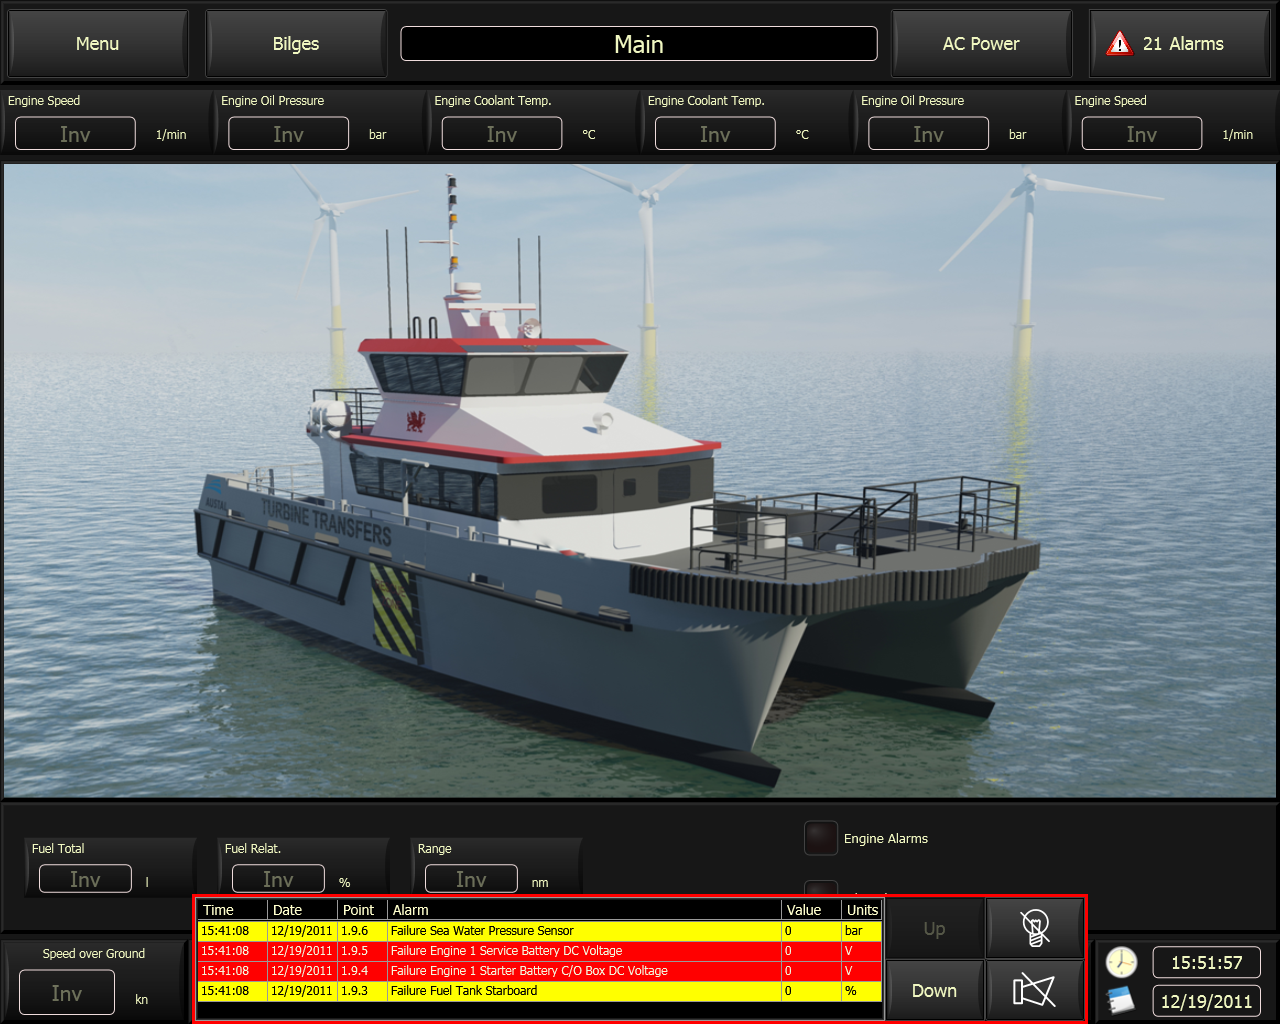Go to the Bilges page
Viewport: 1286px width, 1030px height.
coord(296,44)
